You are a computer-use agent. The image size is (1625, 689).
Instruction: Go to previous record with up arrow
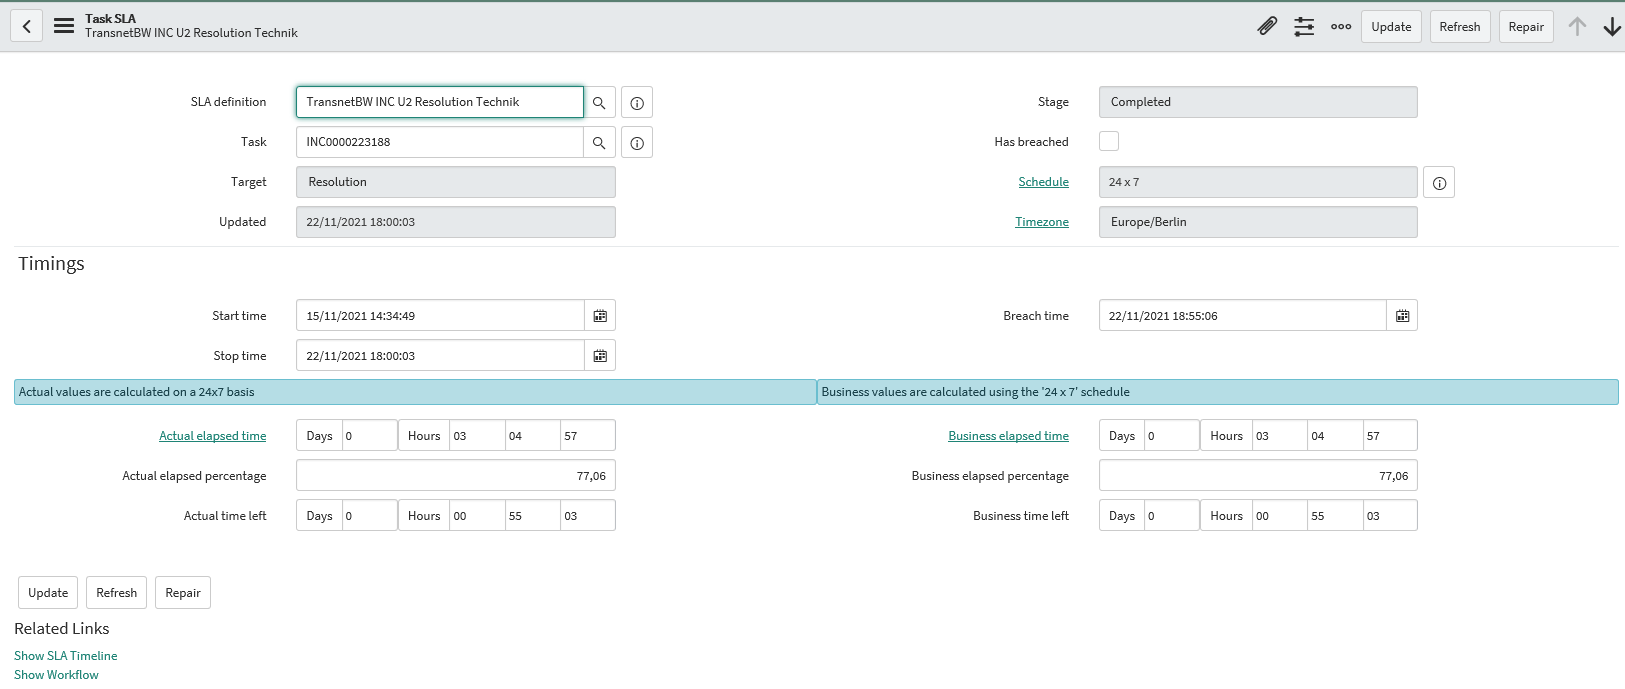(x=1577, y=27)
